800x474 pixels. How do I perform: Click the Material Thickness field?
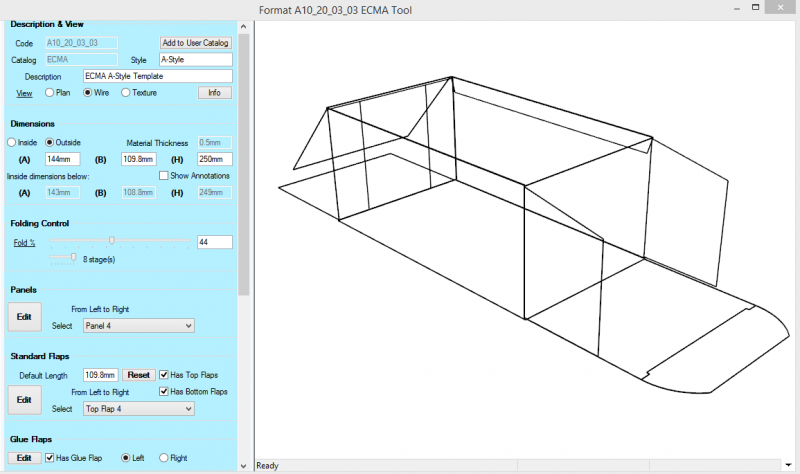(x=215, y=142)
